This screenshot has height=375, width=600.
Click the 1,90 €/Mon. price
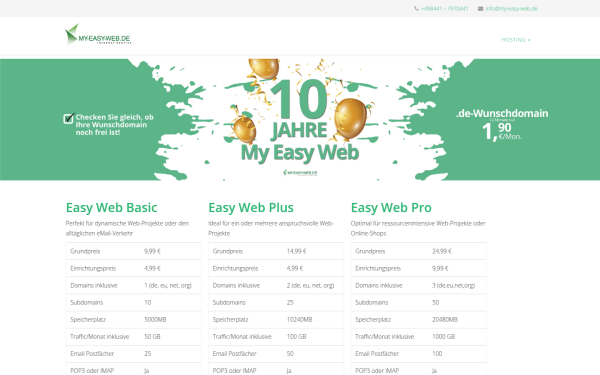502,131
